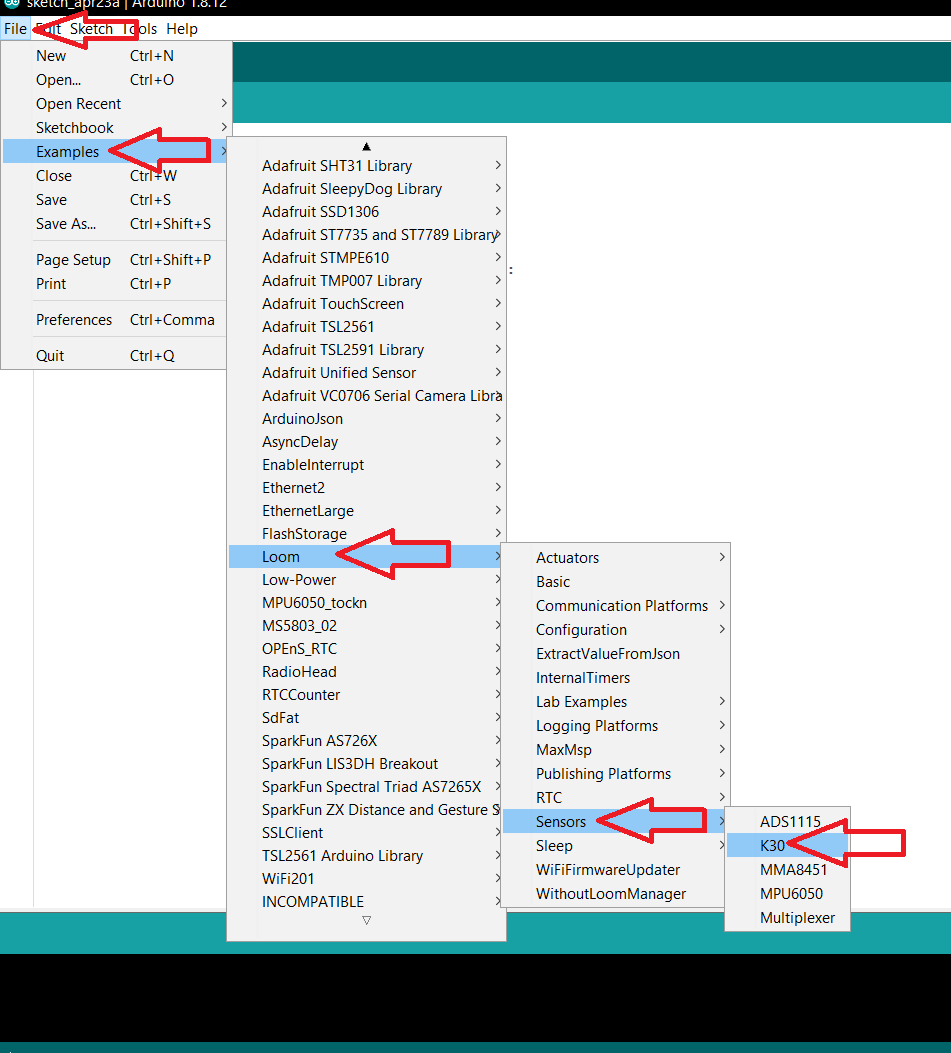Open INCOMPATIBLE examples submenu
951x1053 pixels.
(366, 902)
